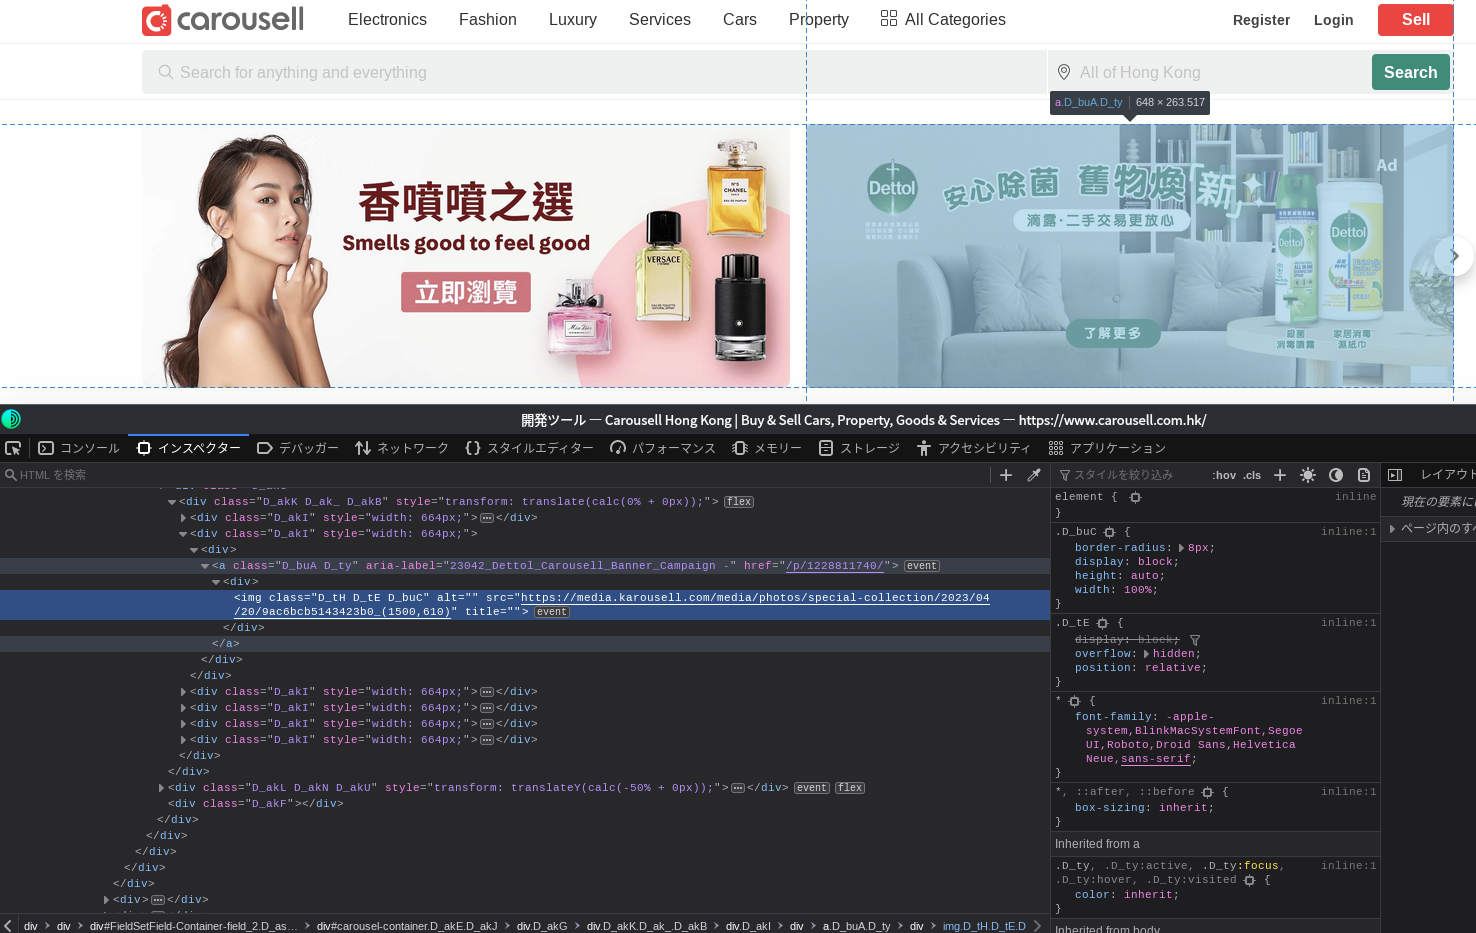Click the plus icon to add new CSS rule
Image resolution: width=1476 pixels, height=933 pixels.
click(1280, 474)
